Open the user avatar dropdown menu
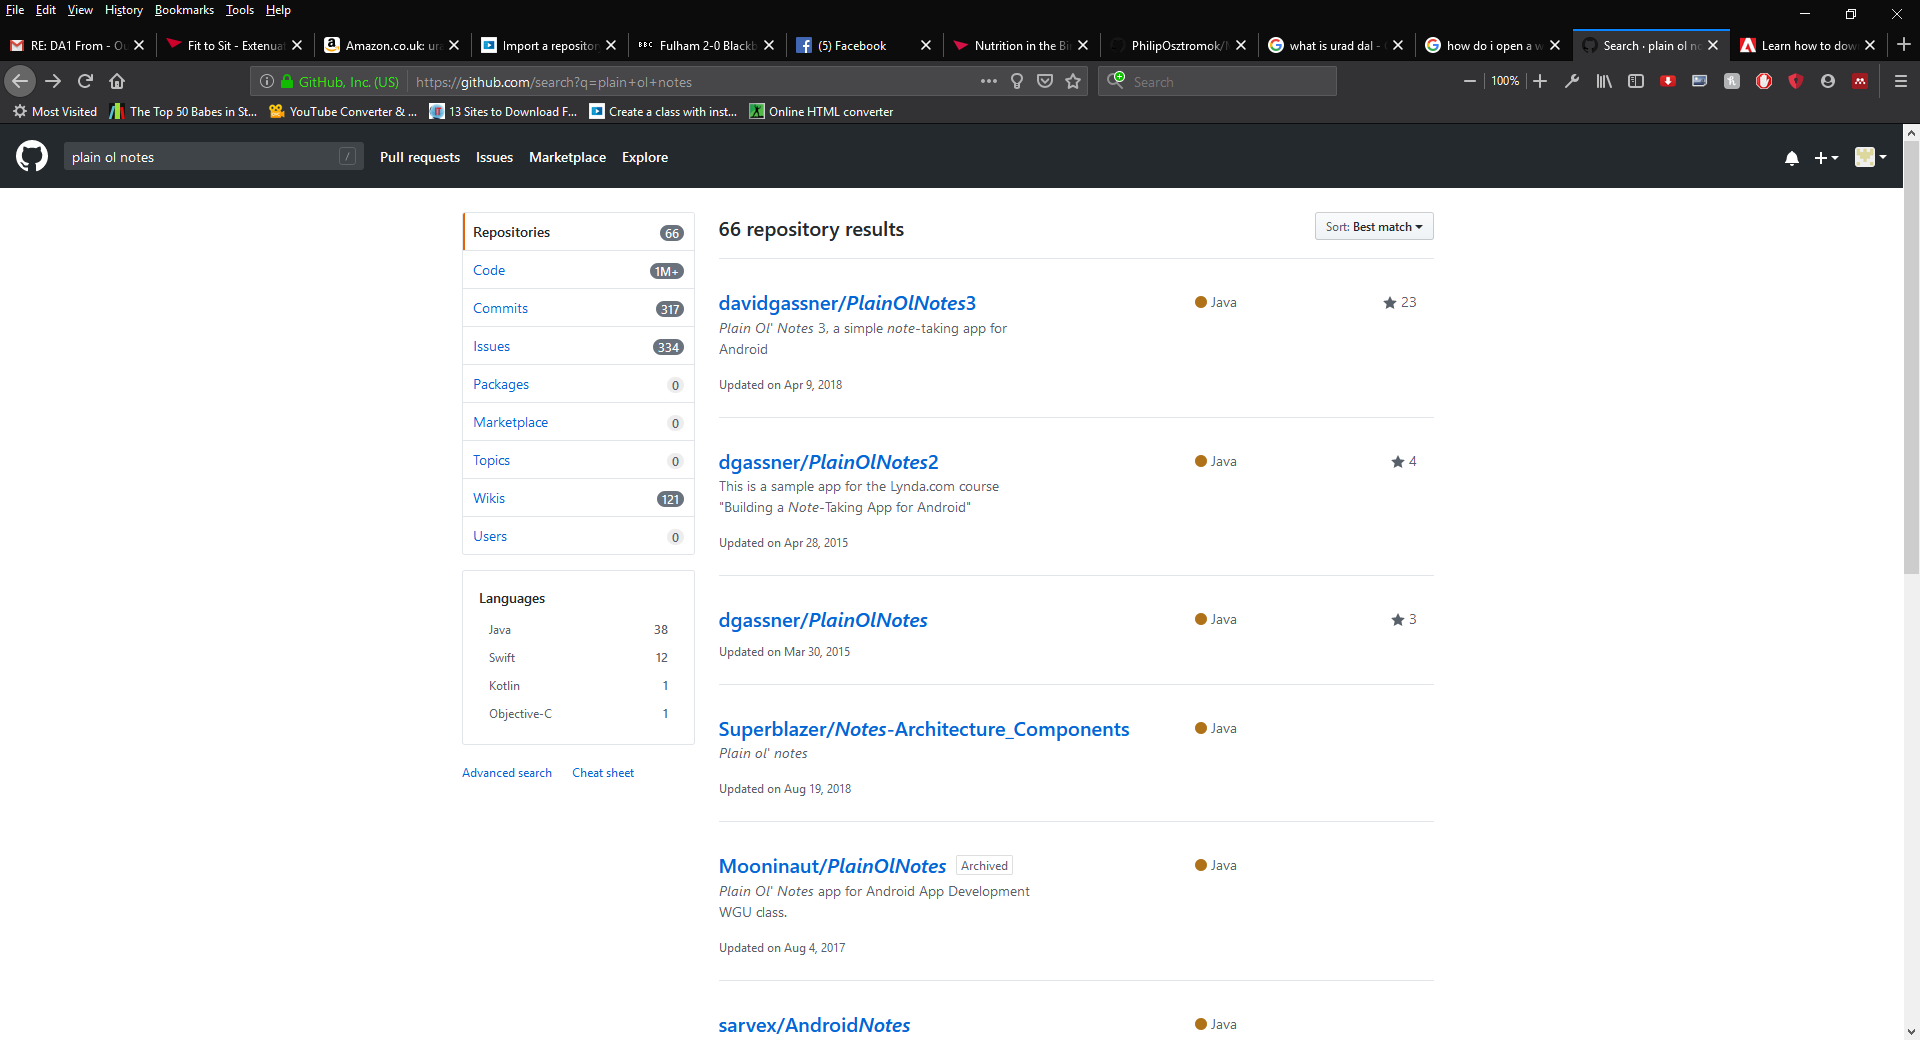The width and height of the screenshot is (1920, 1040). pyautogui.click(x=1870, y=157)
